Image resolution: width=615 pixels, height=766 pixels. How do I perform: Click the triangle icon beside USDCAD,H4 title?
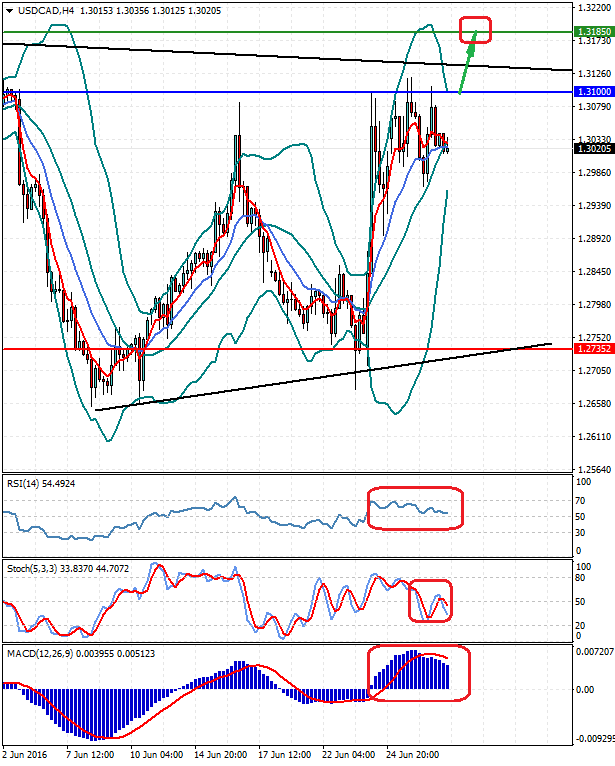[9, 11]
